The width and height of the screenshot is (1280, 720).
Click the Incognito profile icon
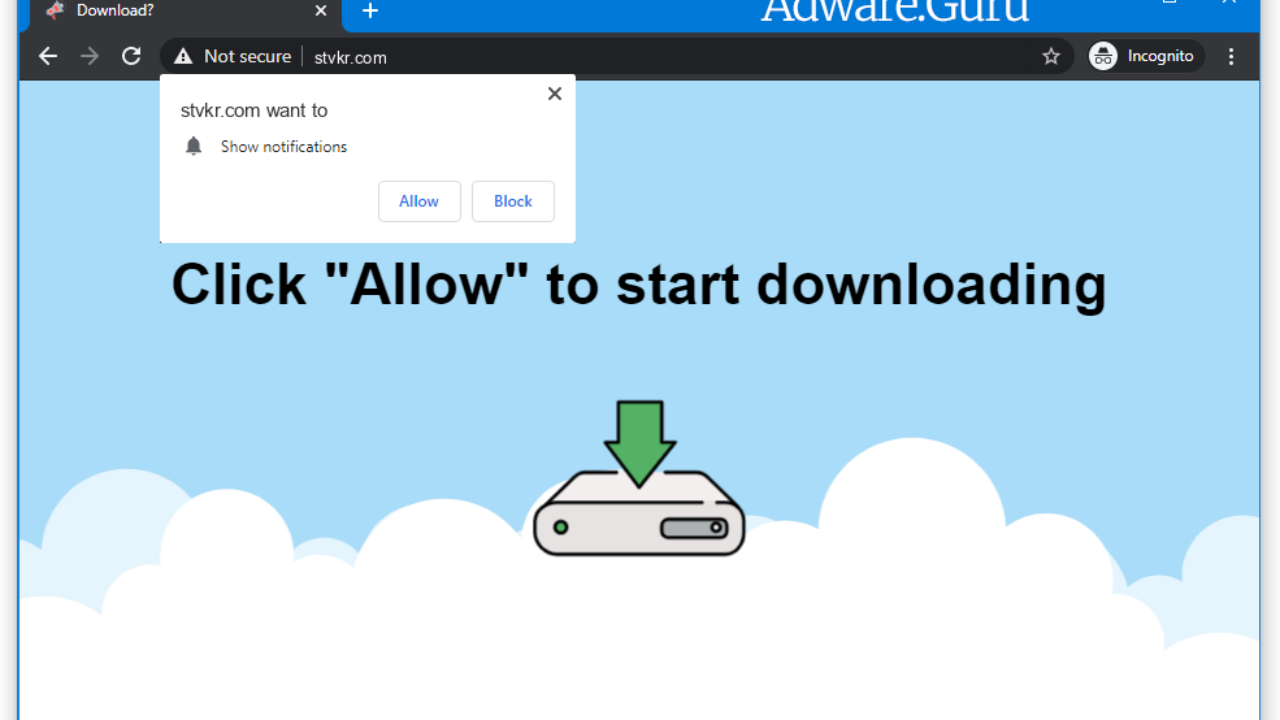click(x=1103, y=57)
